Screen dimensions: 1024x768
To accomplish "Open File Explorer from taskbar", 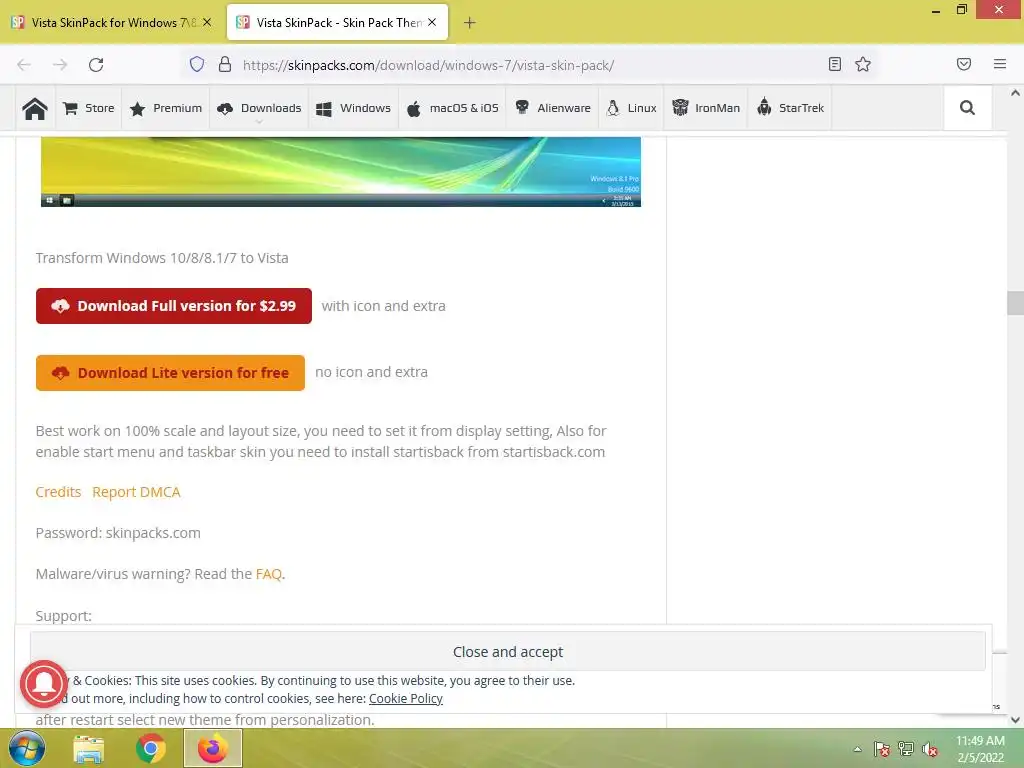I will 89,748.
